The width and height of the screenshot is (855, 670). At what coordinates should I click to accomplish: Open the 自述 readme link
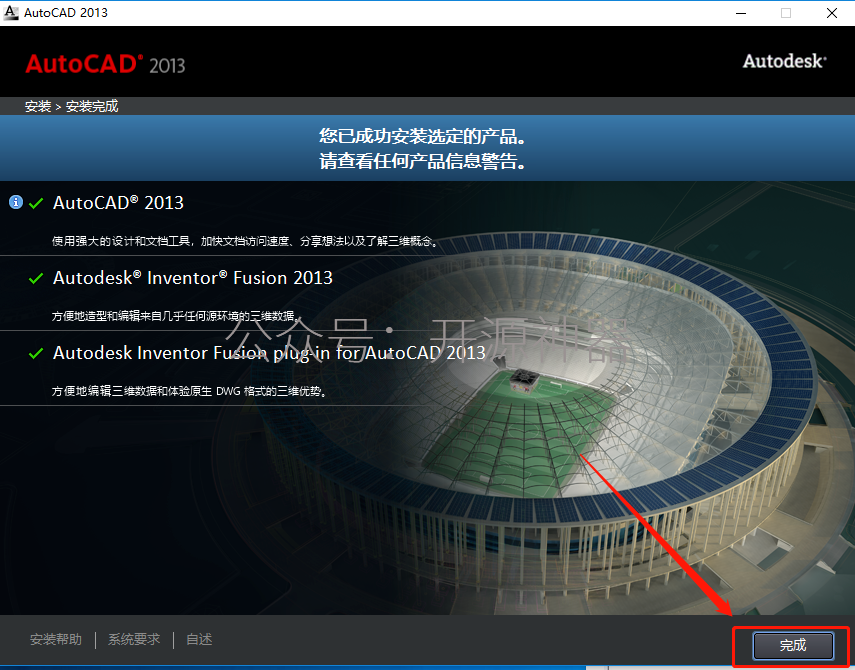pyautogui.click(x=199, y=639)
